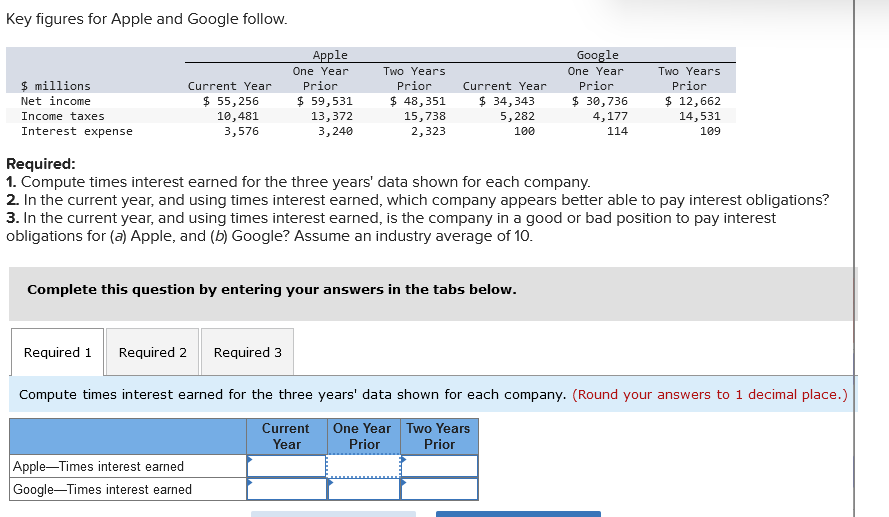Click the Google column group header
Screen dimensions: 889x517
point(598,55)
